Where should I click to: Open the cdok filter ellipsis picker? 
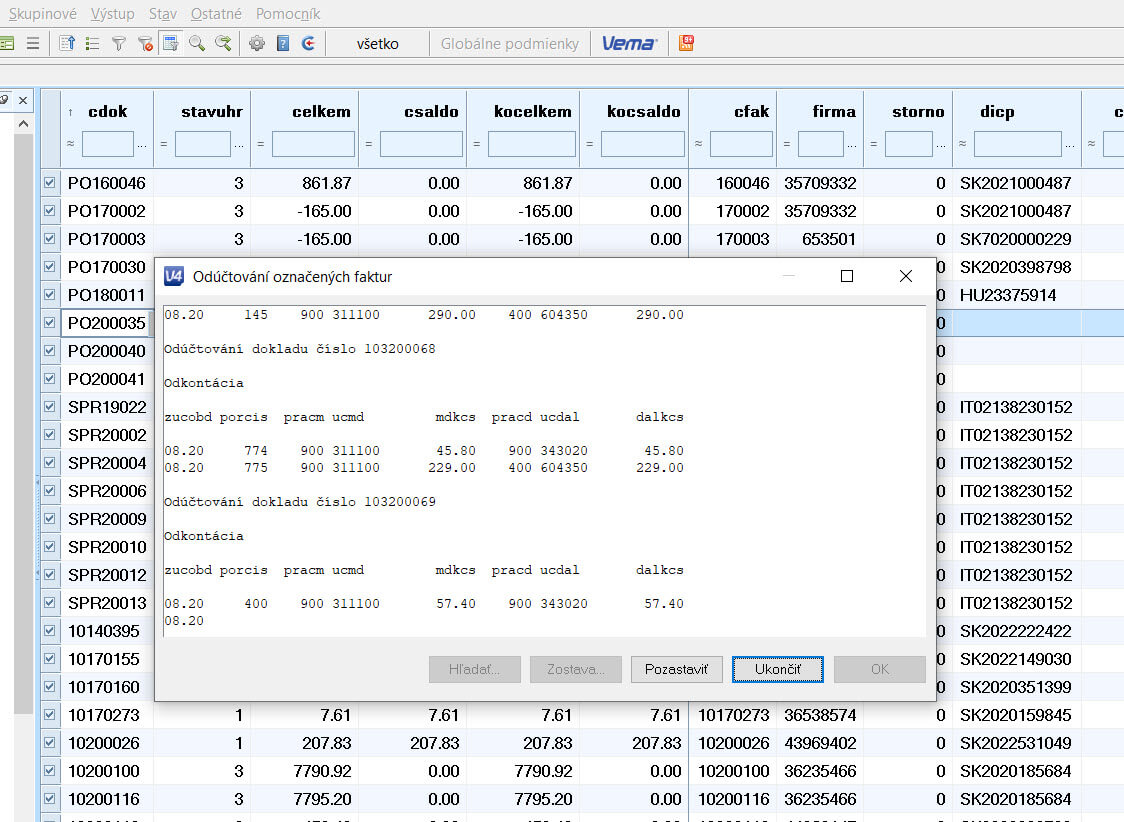pos(142,145)
